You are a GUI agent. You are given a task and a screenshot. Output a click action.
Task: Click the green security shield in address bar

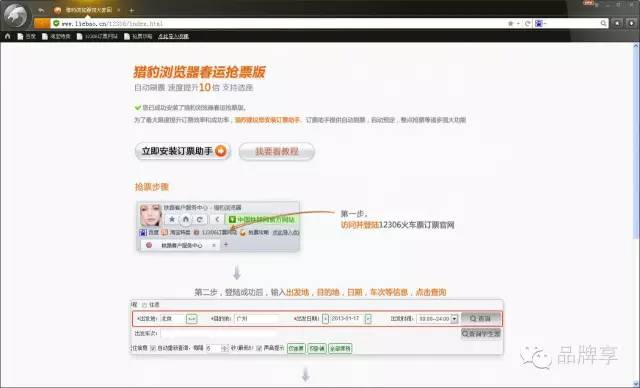coord(56,23)
